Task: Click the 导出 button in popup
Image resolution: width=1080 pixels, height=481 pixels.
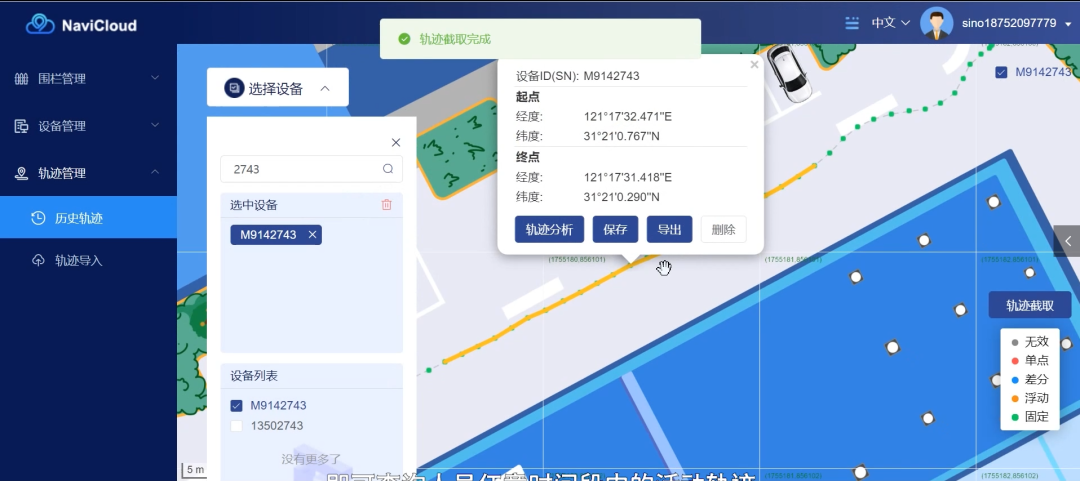Action: (669, 229)
